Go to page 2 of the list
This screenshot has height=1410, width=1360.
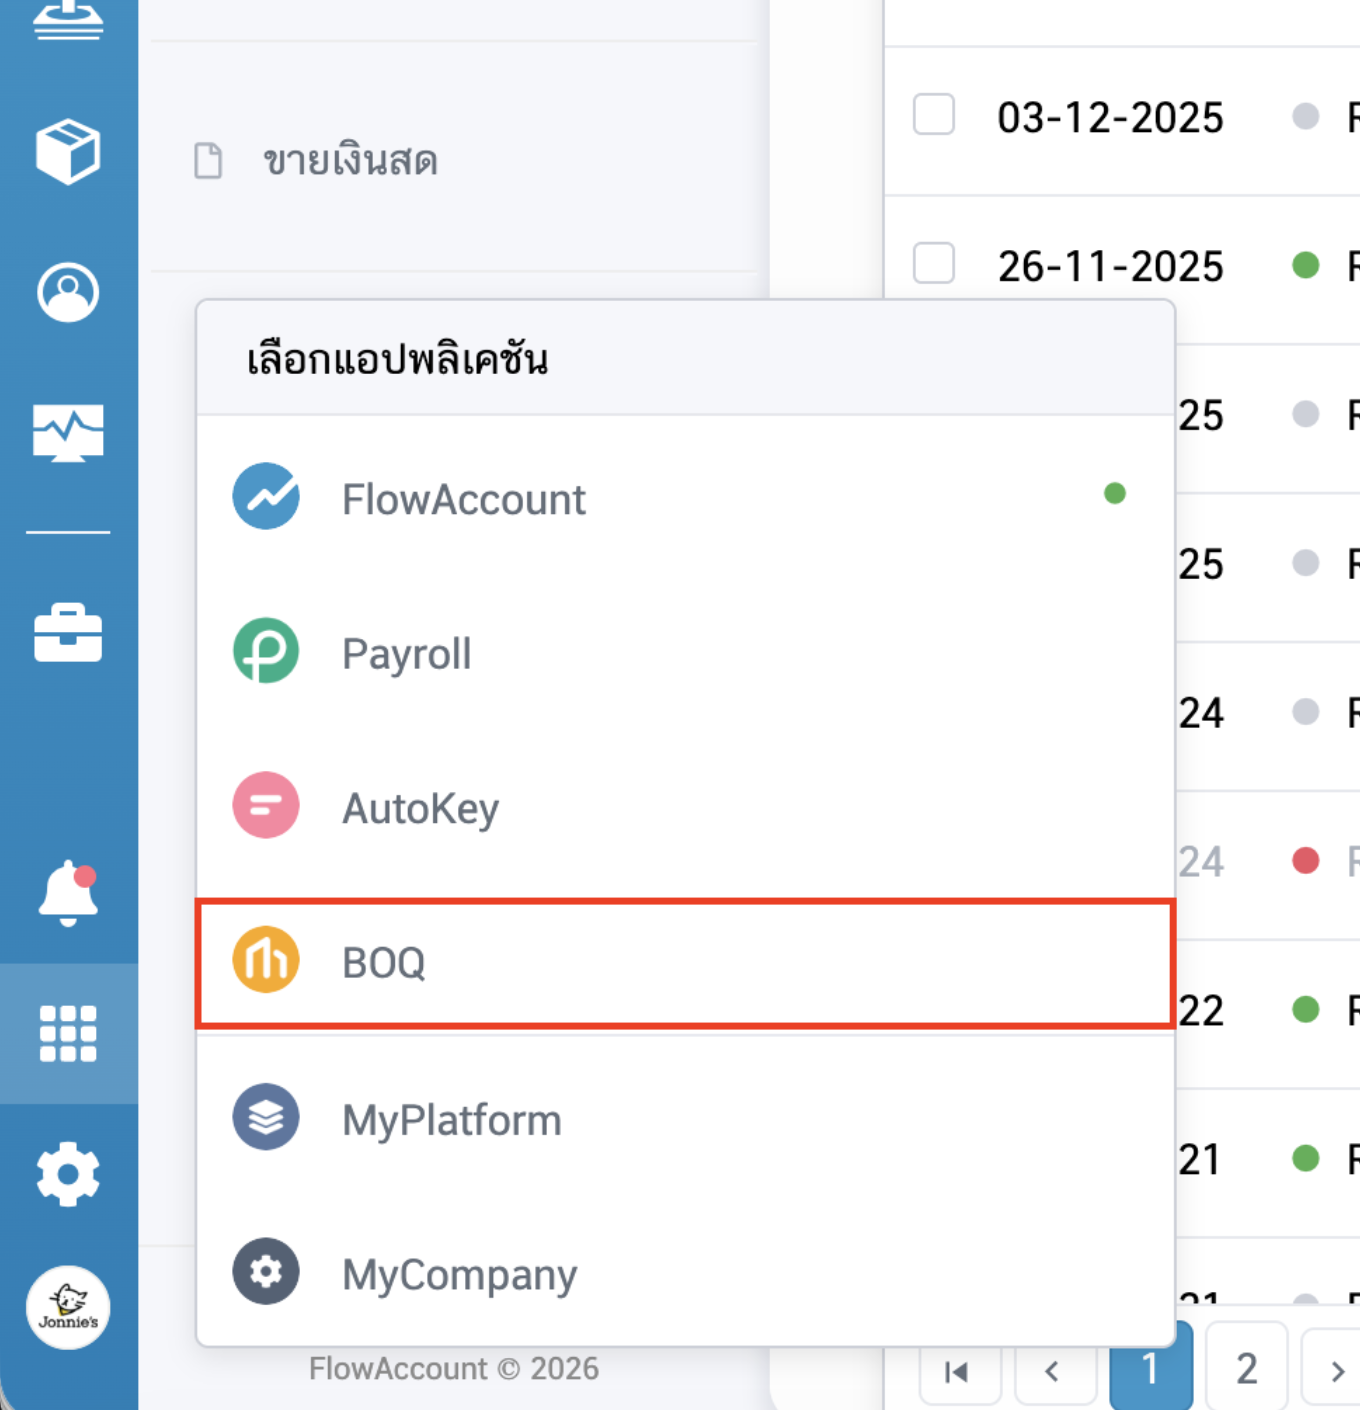pyautogui.click(x=1246, y=1367)
